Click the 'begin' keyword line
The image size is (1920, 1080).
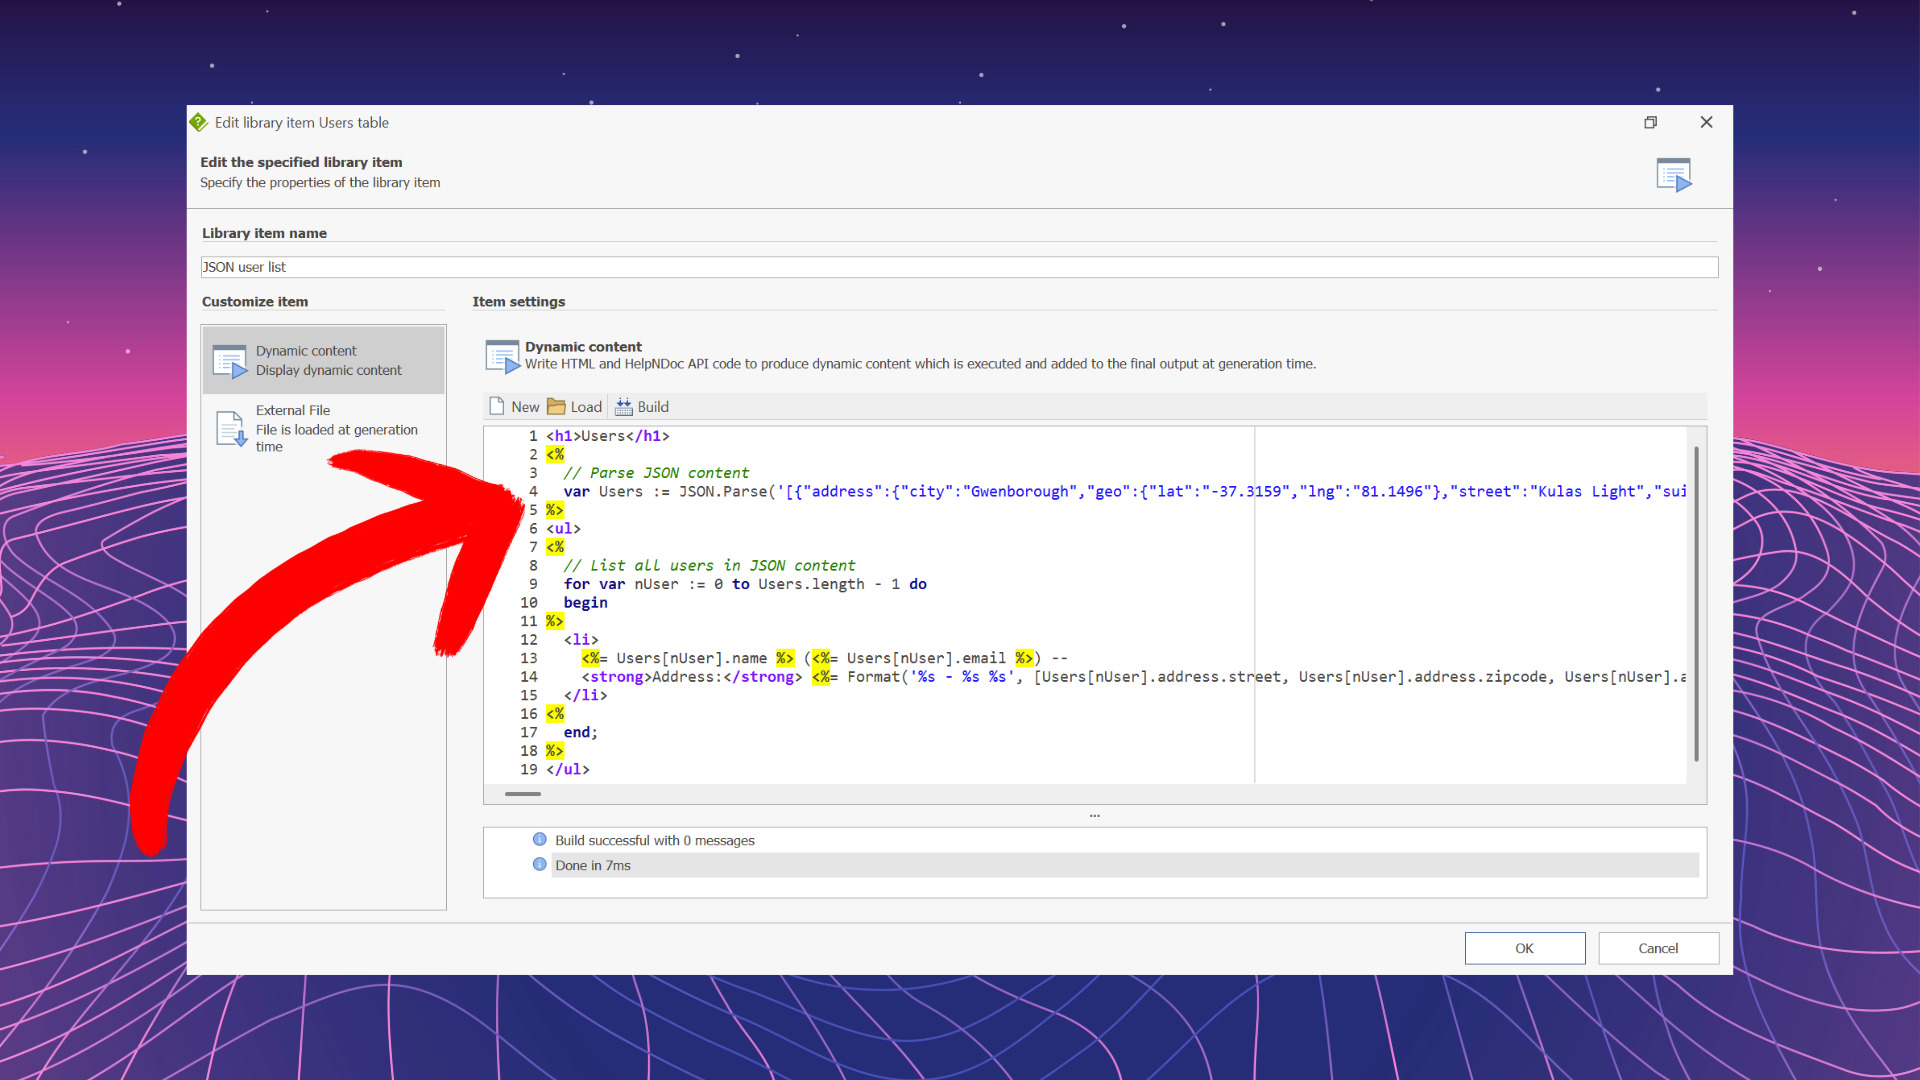coord(585,603)
